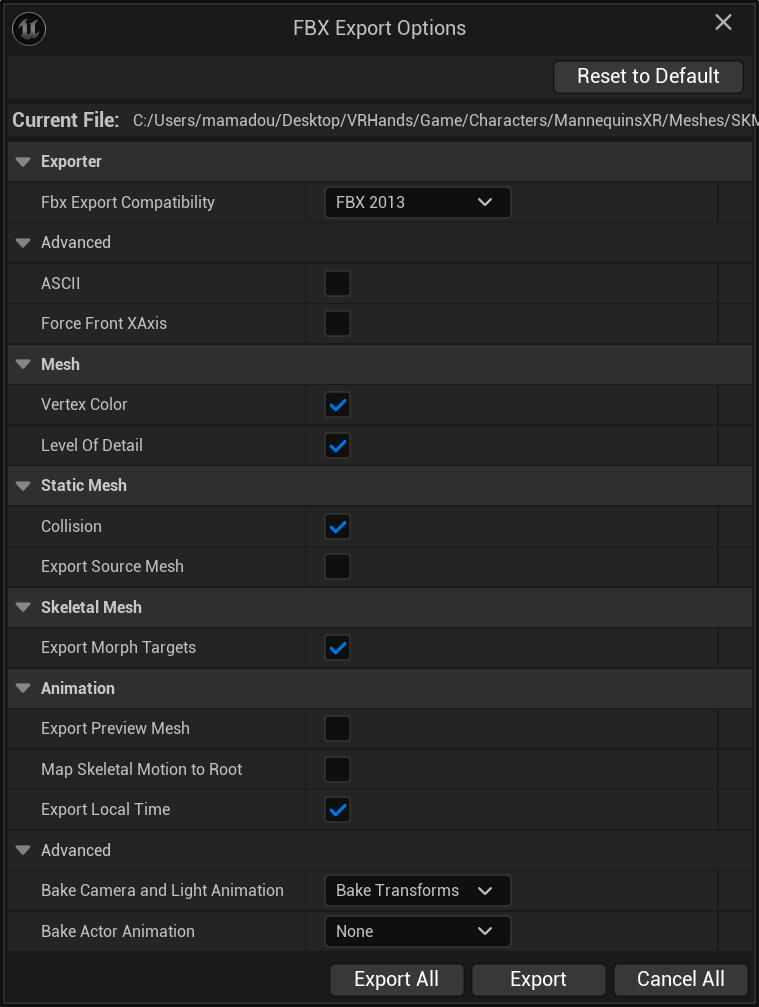Enable Force Front XAxis
Viewport: 759px width, 1007px height.
337,323
